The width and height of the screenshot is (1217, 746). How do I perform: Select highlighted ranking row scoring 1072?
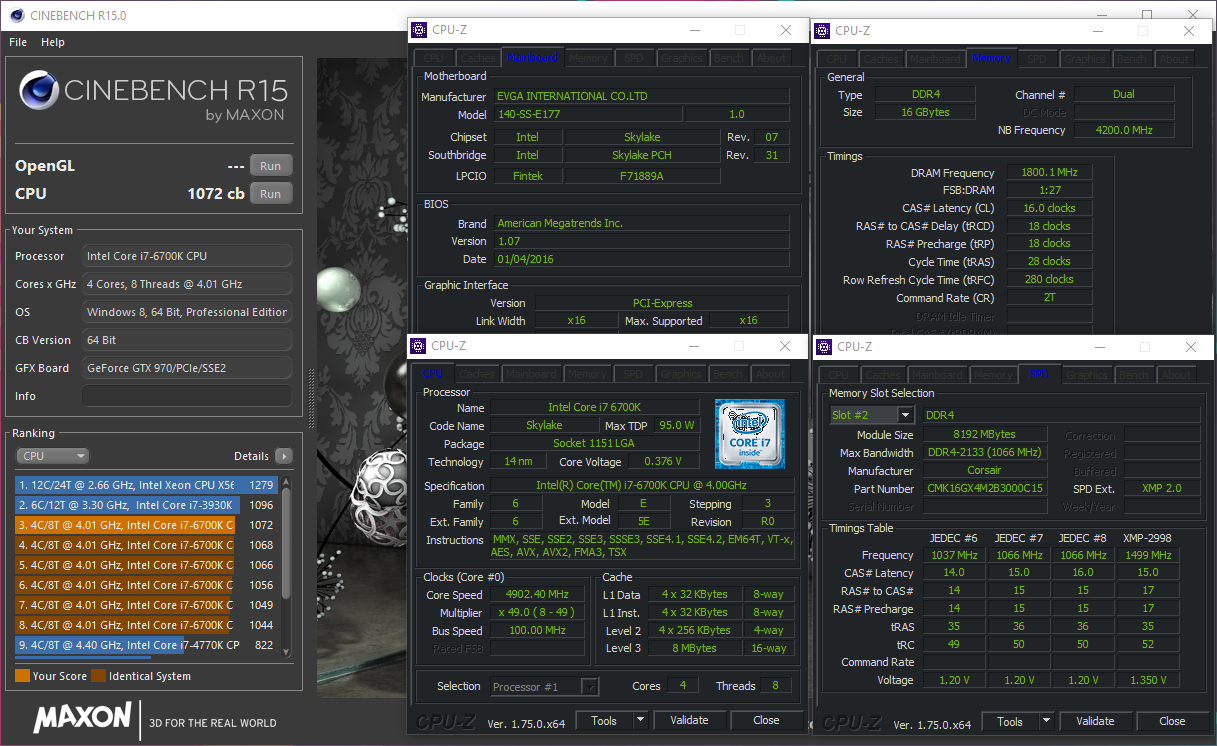pos(146,525)
